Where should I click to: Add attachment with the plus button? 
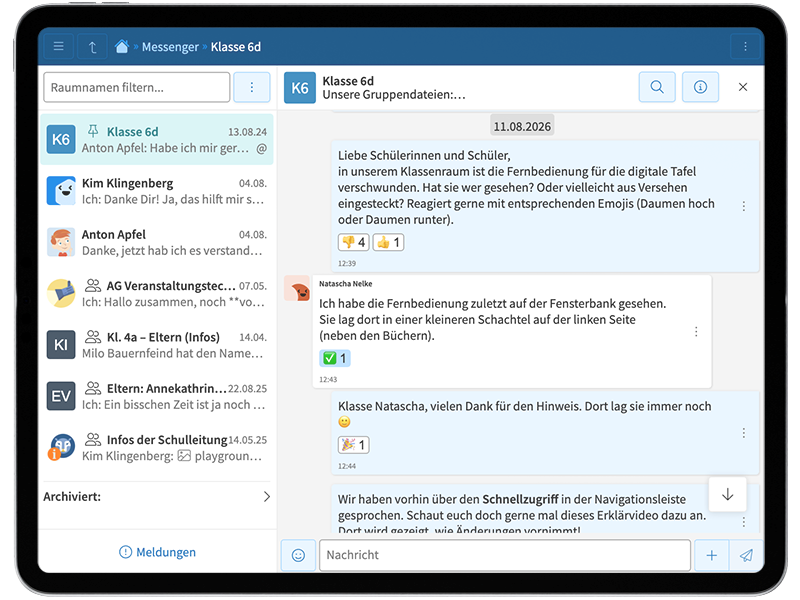[711, 555]
